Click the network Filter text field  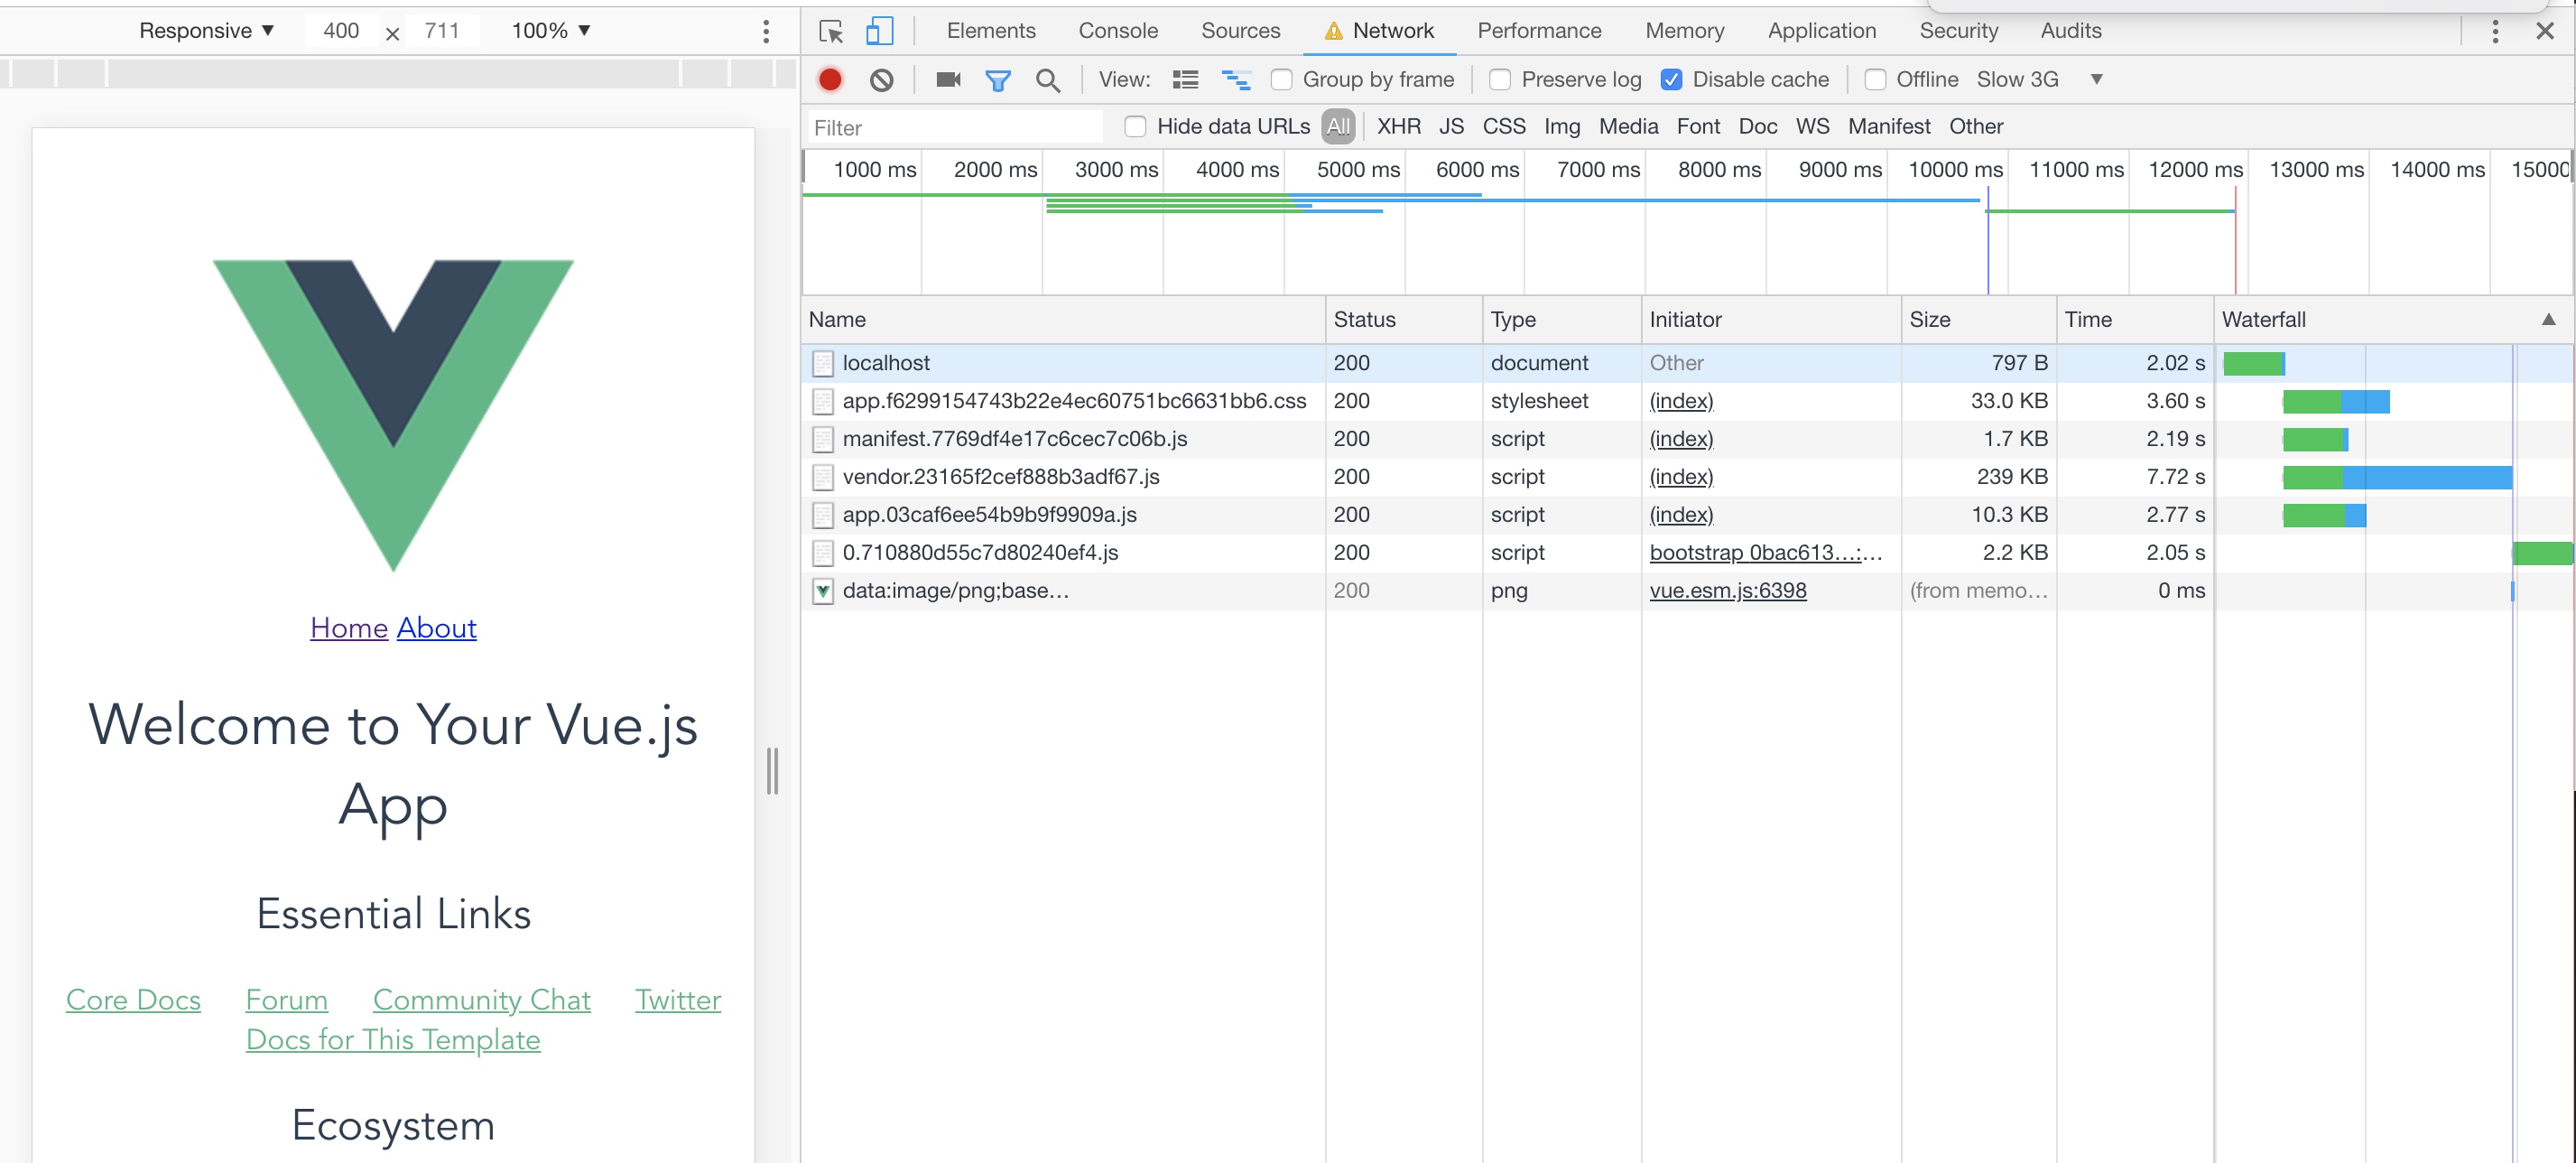[x=955, y=127]
